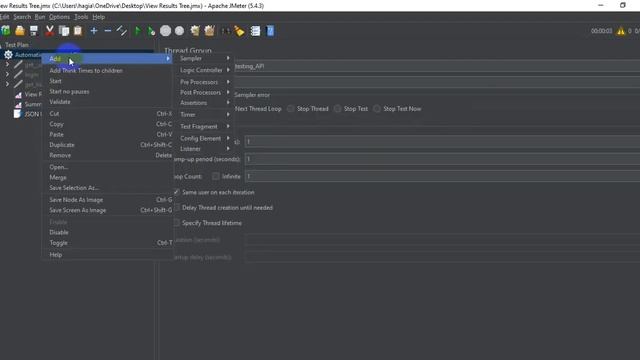Click the Reset Search broom icon
This screenshot has width=640, height=360.
pos(239,31)
